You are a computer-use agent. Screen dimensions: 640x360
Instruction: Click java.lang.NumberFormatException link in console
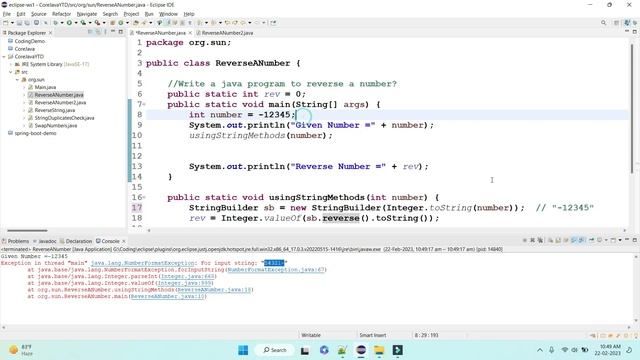point(142,263)
